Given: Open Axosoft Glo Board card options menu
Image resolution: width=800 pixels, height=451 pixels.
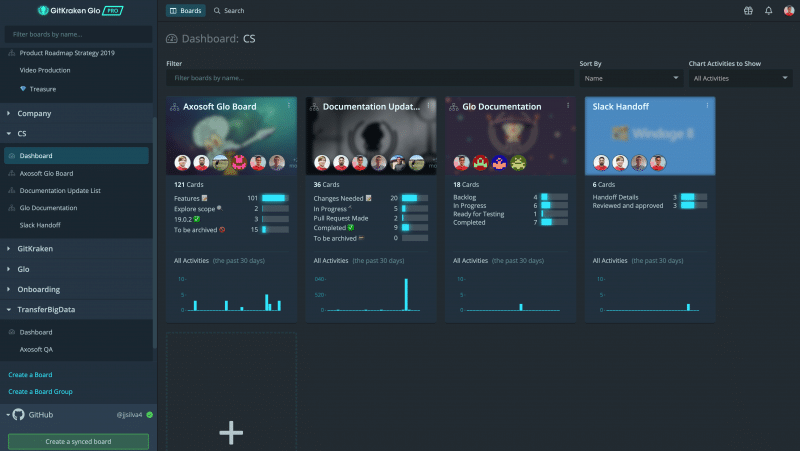Looking at the screenshot, I should click(x=289, y=106).
